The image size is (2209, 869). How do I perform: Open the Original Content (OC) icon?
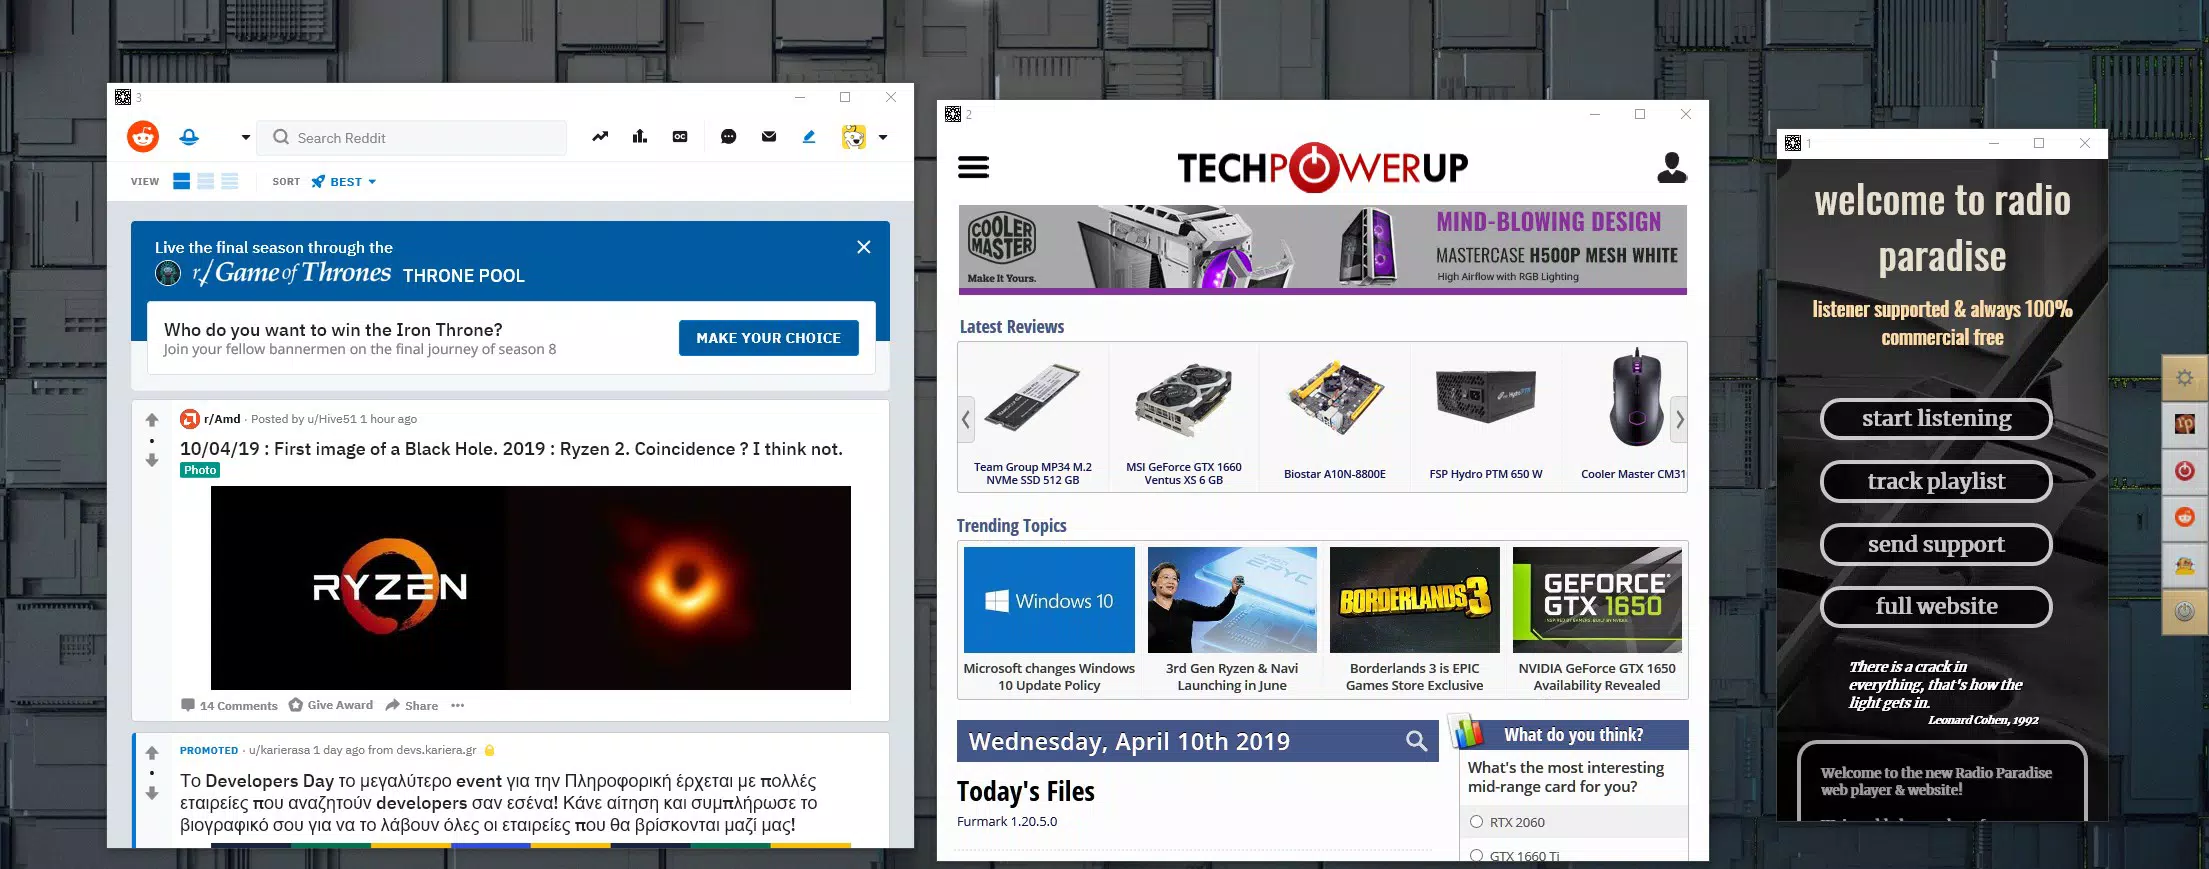coord(680,137)
